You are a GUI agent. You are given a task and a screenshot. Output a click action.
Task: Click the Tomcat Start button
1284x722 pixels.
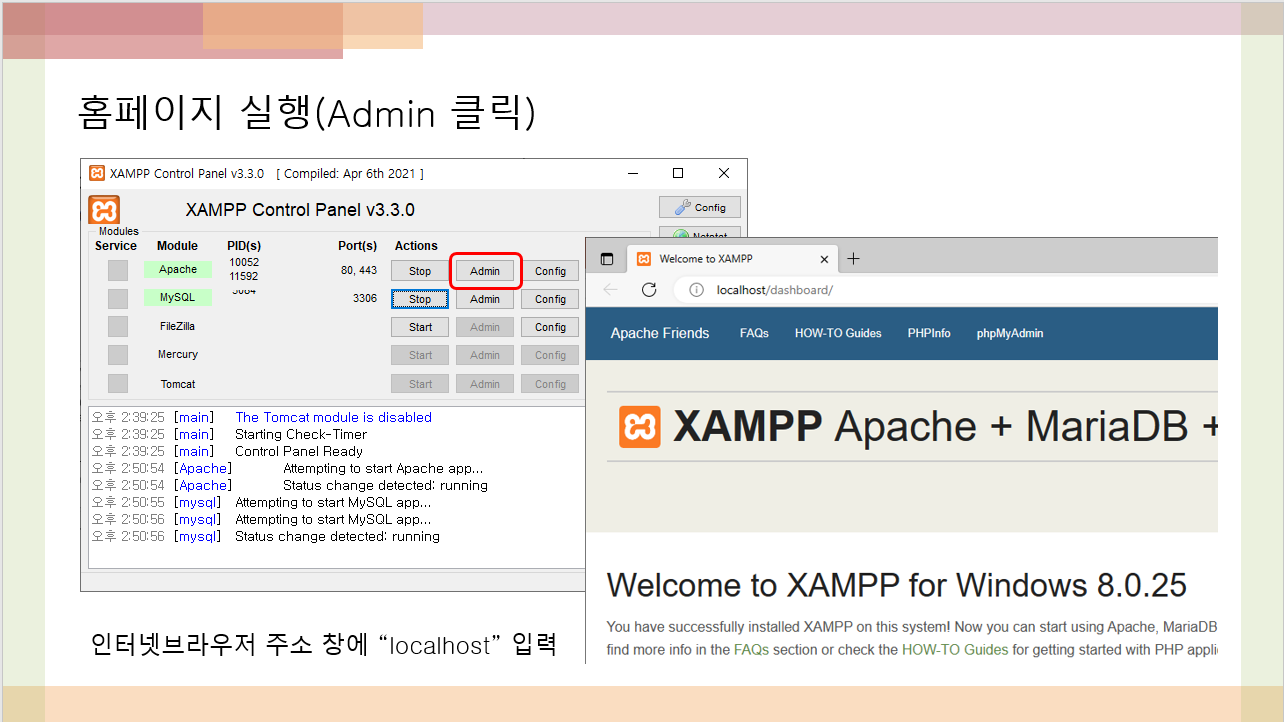420,384
